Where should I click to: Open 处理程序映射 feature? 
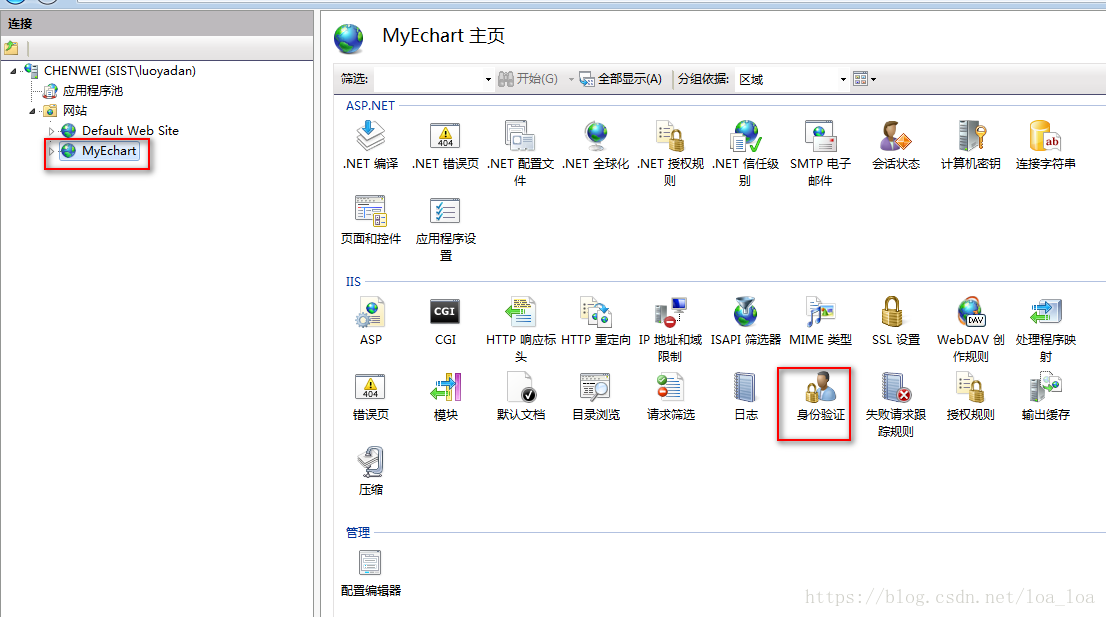click(x=1045, y=330)
